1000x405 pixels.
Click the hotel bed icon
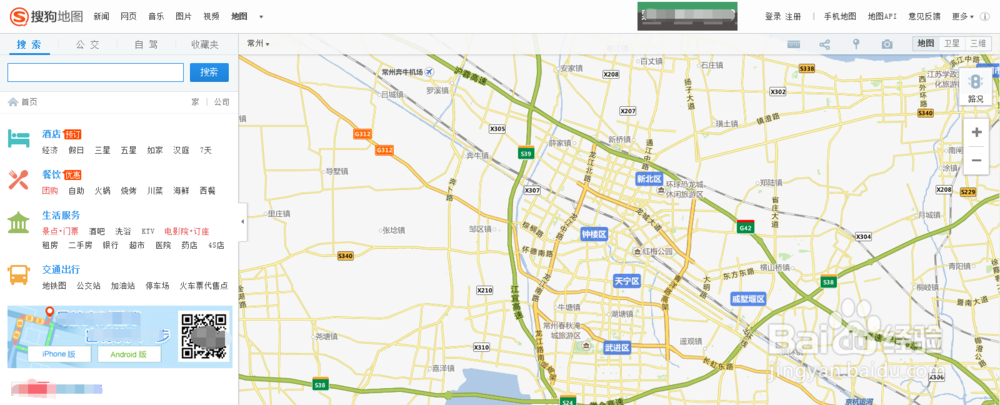[x=18, y=137]
